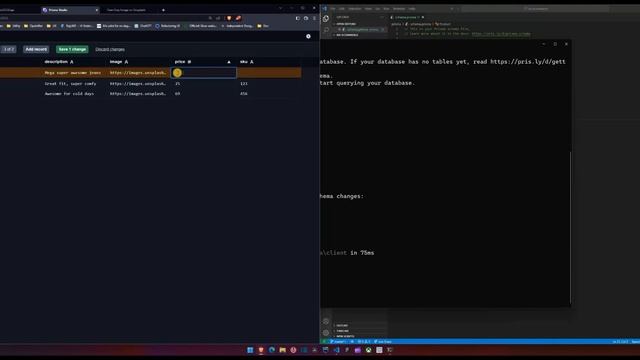The image size is (640, 360).
Task: Click Discard changes link
Action: (x=110, y=49)
